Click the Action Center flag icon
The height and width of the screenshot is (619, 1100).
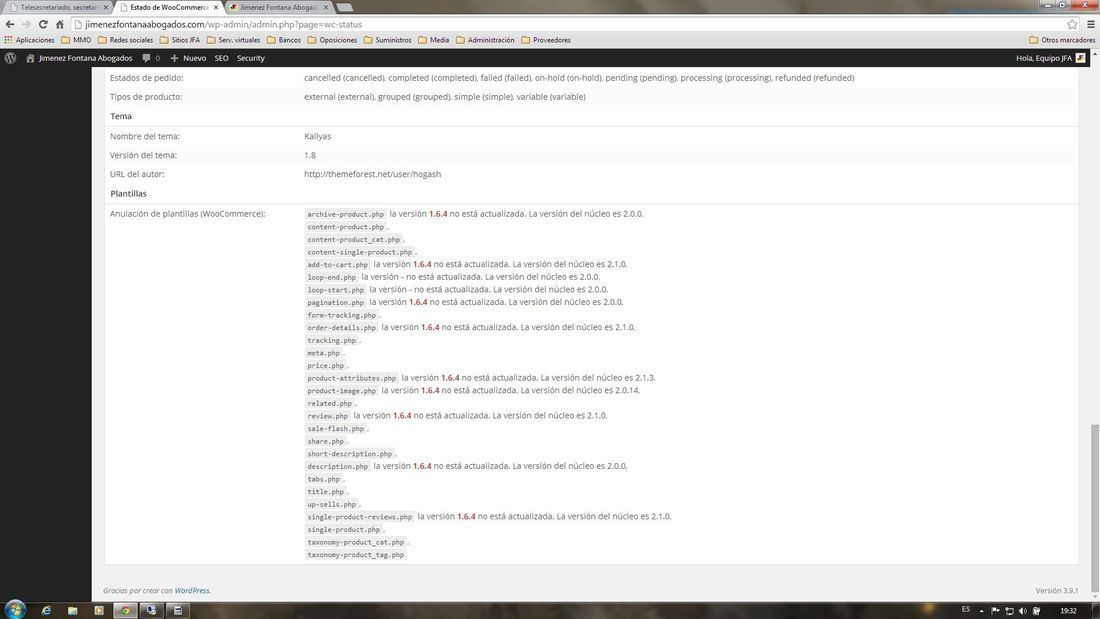tap(995, 611)
